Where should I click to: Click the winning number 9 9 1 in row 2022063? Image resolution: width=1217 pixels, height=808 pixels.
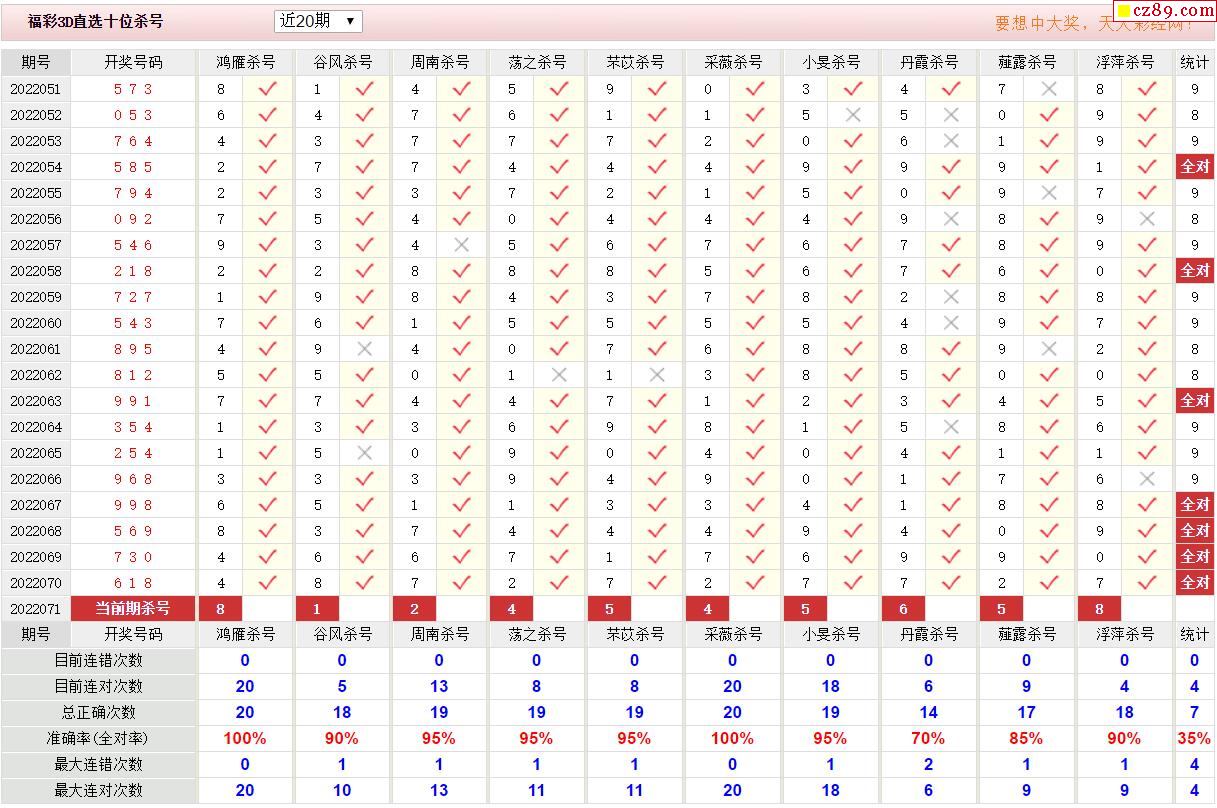(133, 401)
